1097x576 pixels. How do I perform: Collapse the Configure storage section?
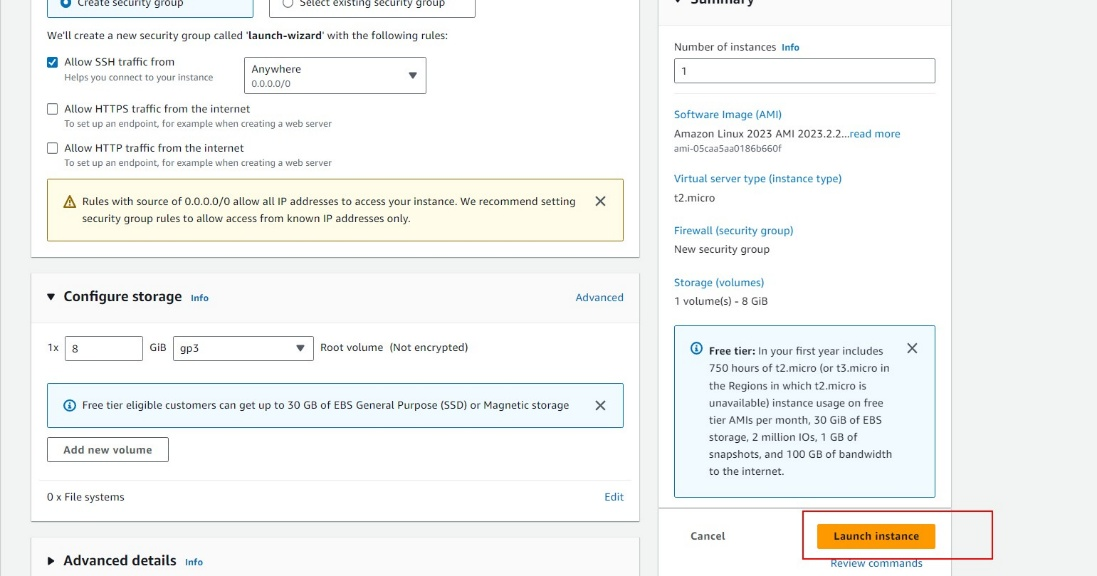(52, 297)
